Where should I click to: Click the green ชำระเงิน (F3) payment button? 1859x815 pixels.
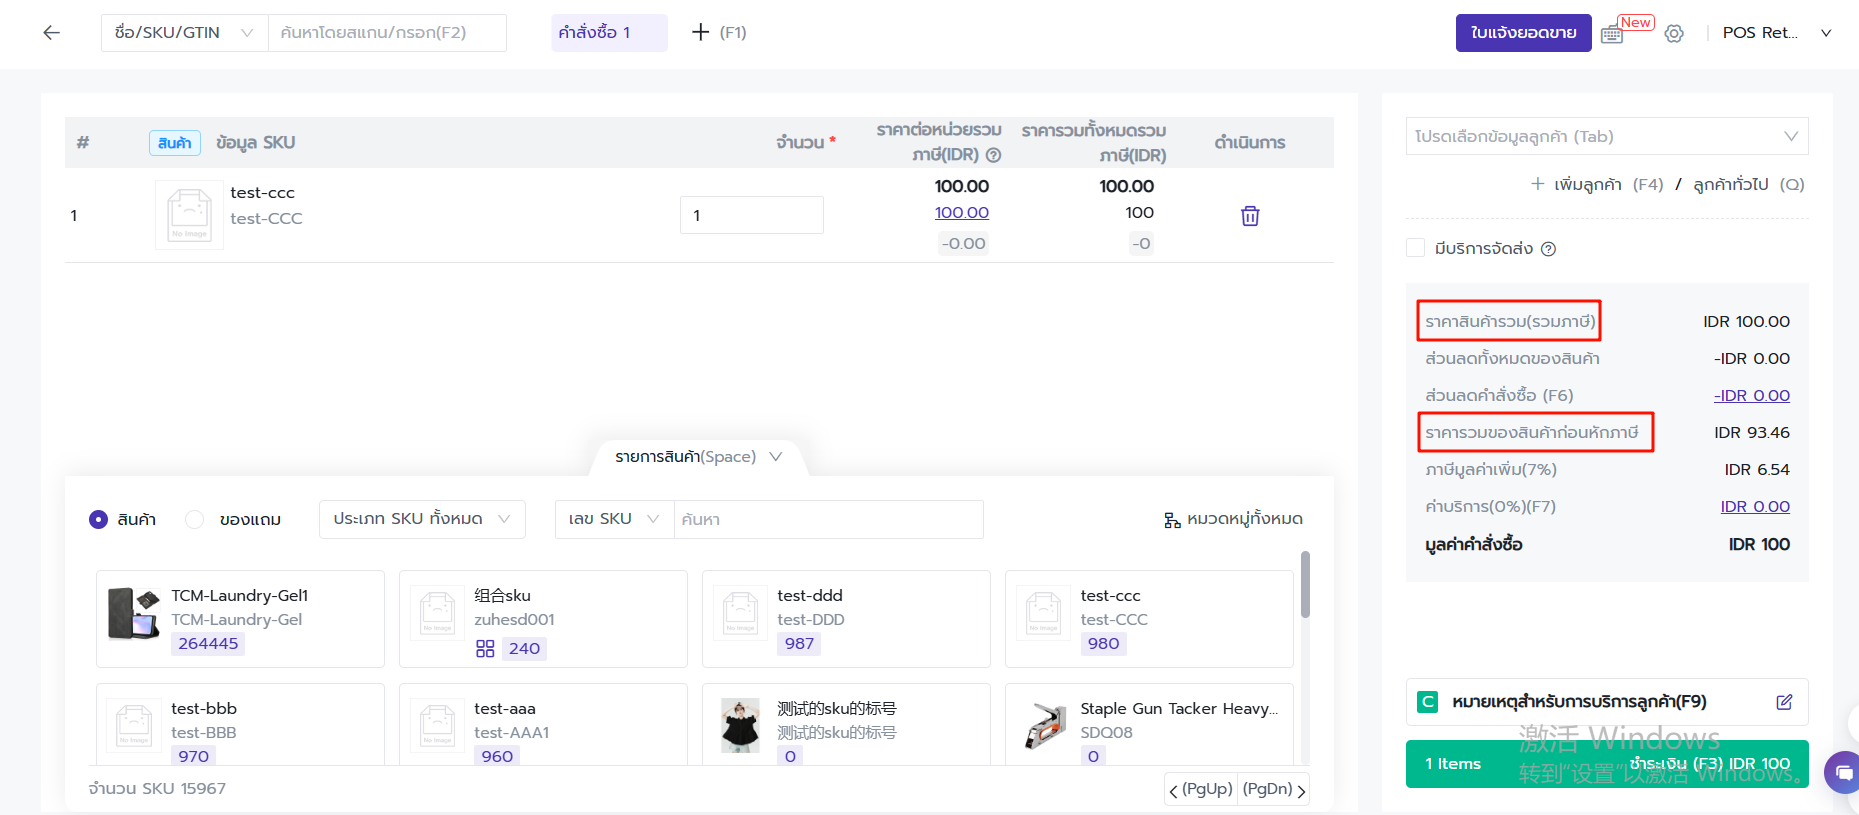[1606, 764]
